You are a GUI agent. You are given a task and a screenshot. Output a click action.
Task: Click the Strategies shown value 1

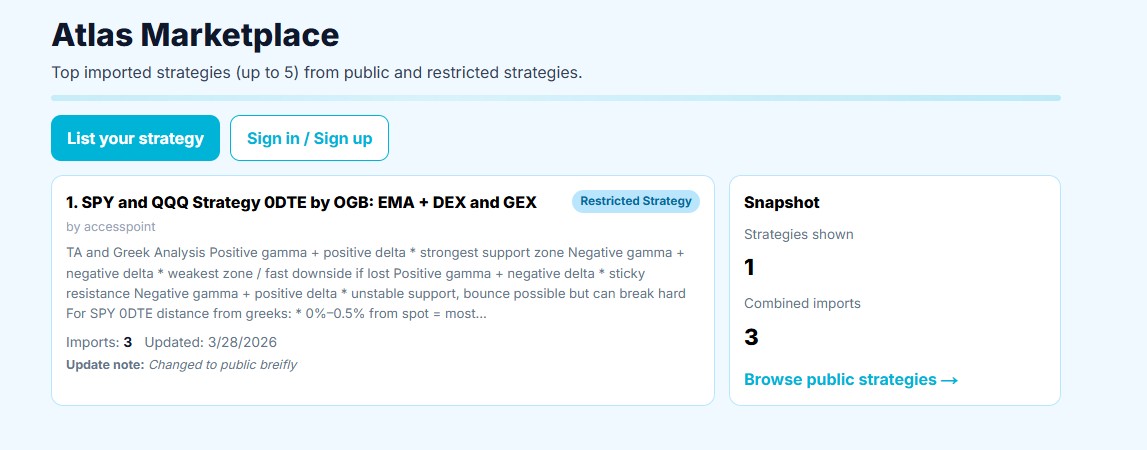click(749, 267)
